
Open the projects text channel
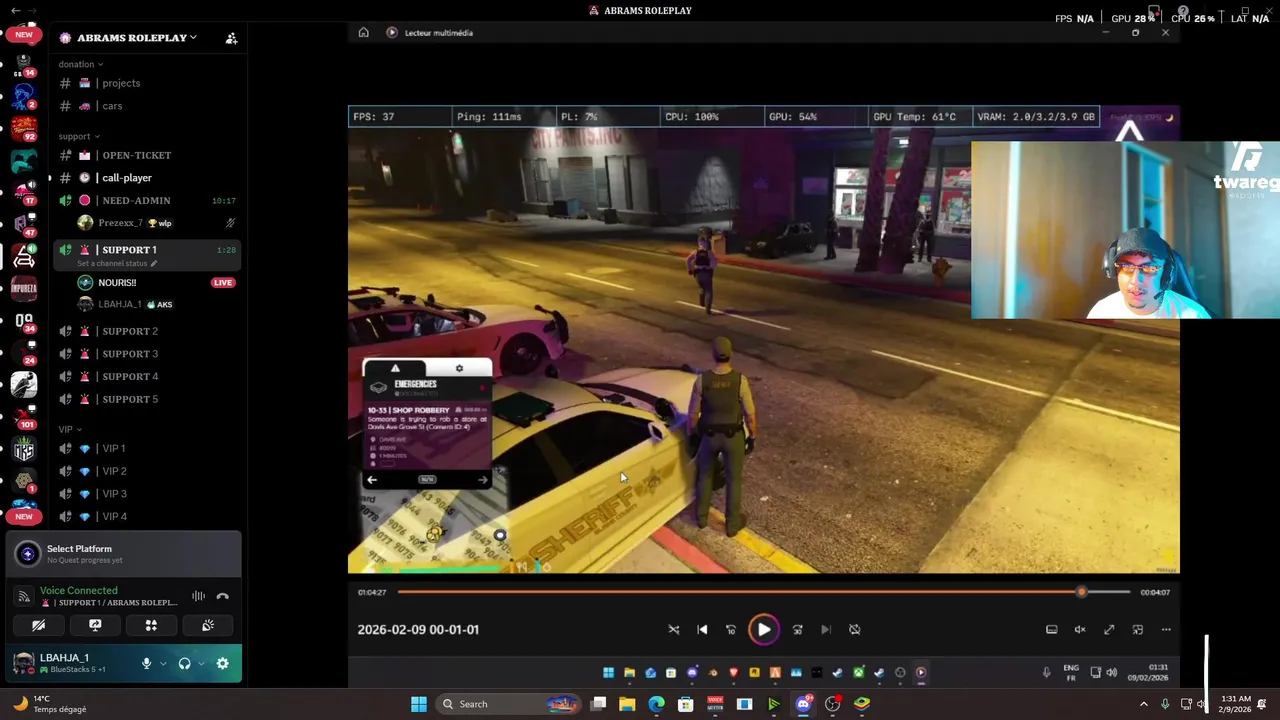[x=147, y=83]
